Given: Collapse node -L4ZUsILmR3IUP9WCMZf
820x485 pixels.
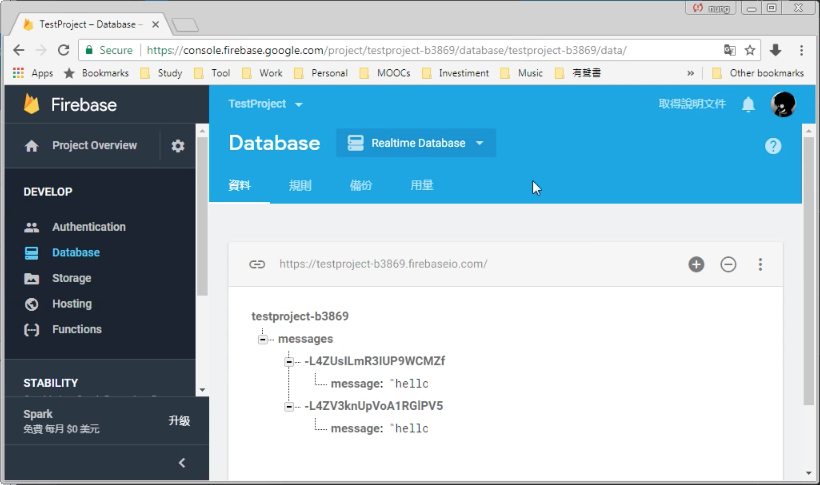Looking at the screenshot, I should point(289,362).
